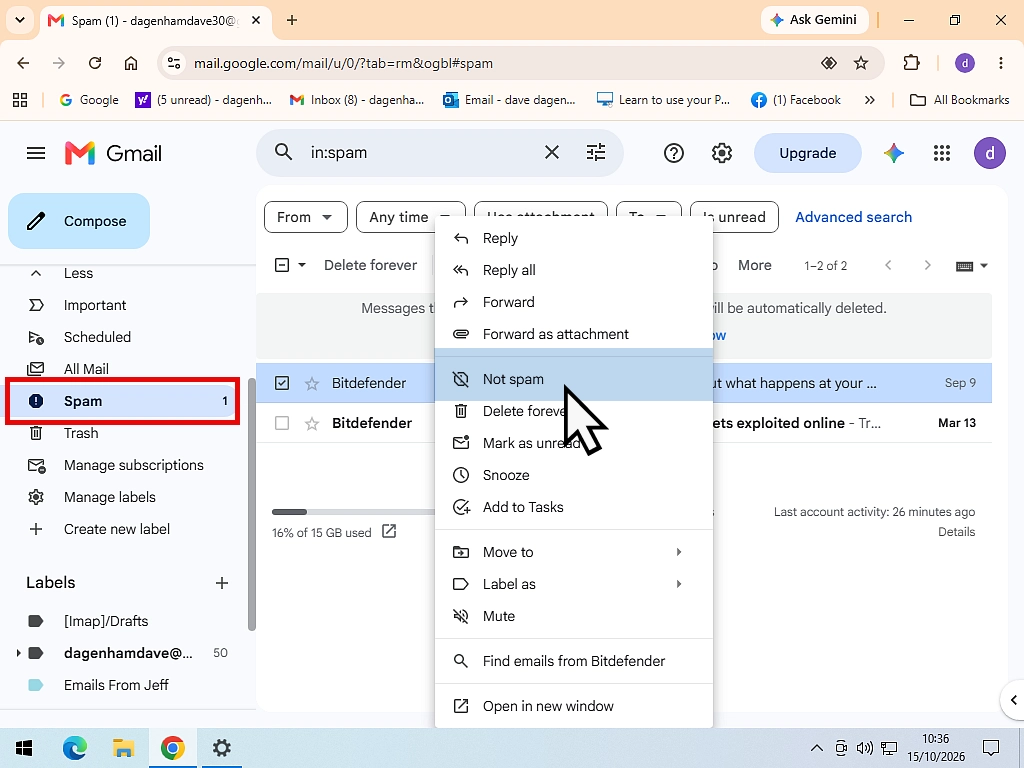Bookmark this page with star icon
Image resolution: width=1024 pixels, height=768 pixels.
[861, 63]
